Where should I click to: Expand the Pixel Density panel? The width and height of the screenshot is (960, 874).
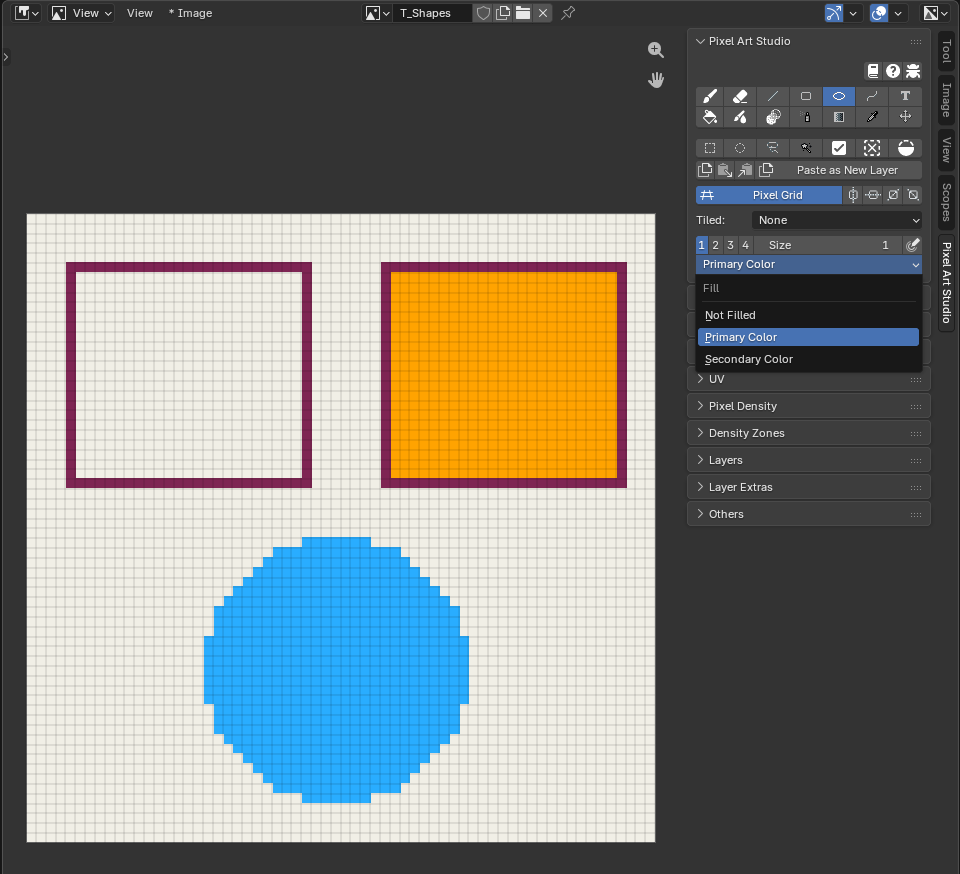(x=809, y=406)
